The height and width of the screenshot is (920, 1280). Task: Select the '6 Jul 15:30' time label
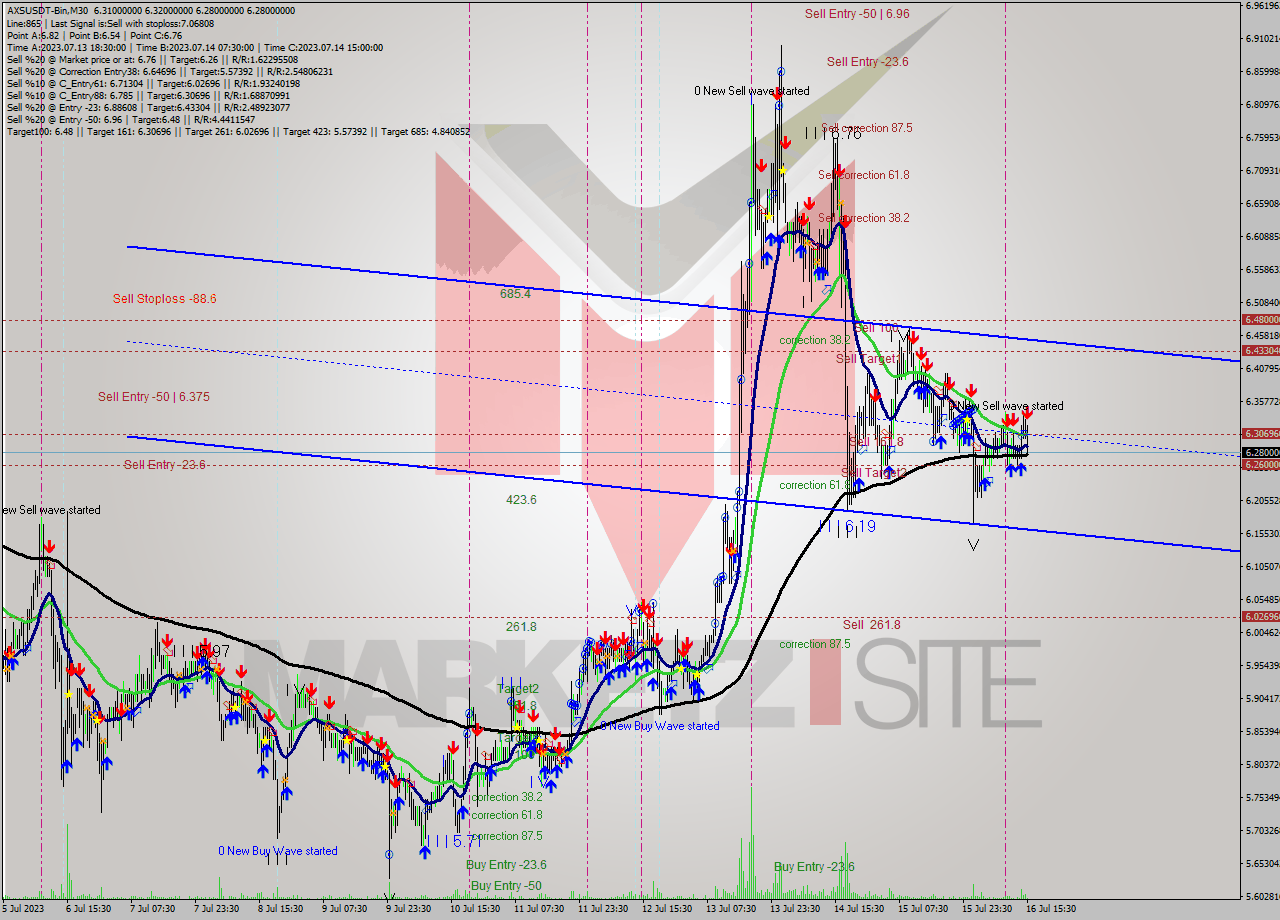pos(88,909)
